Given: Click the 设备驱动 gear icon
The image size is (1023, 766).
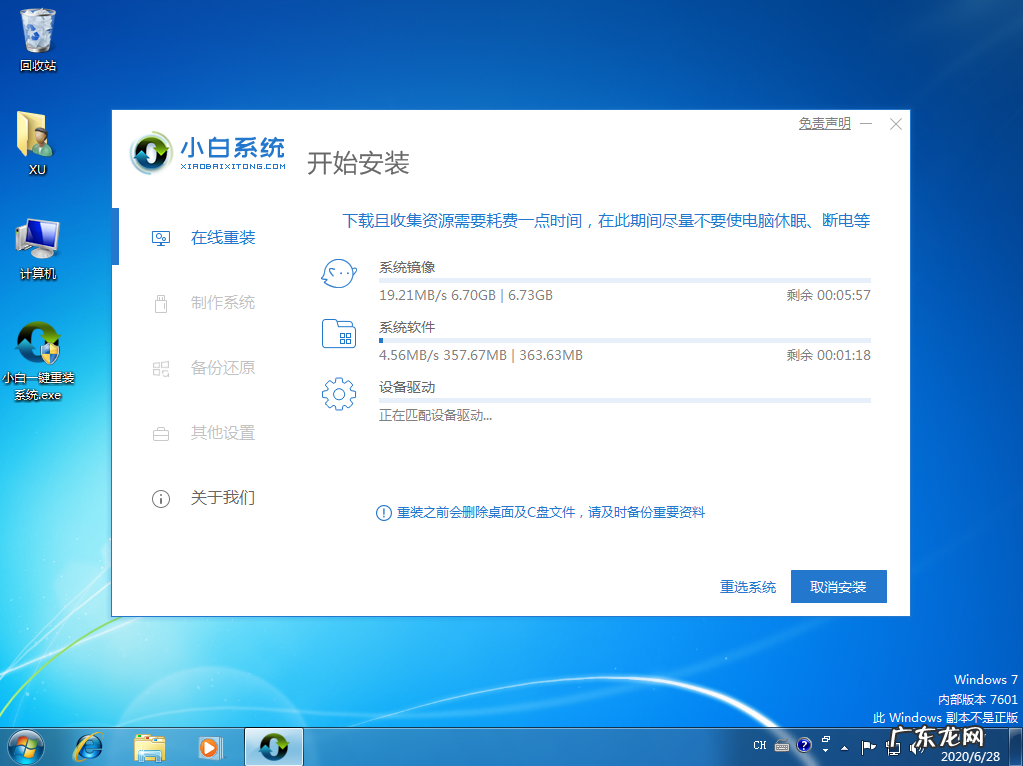Looking at the screenshot, I should (339, 394).
